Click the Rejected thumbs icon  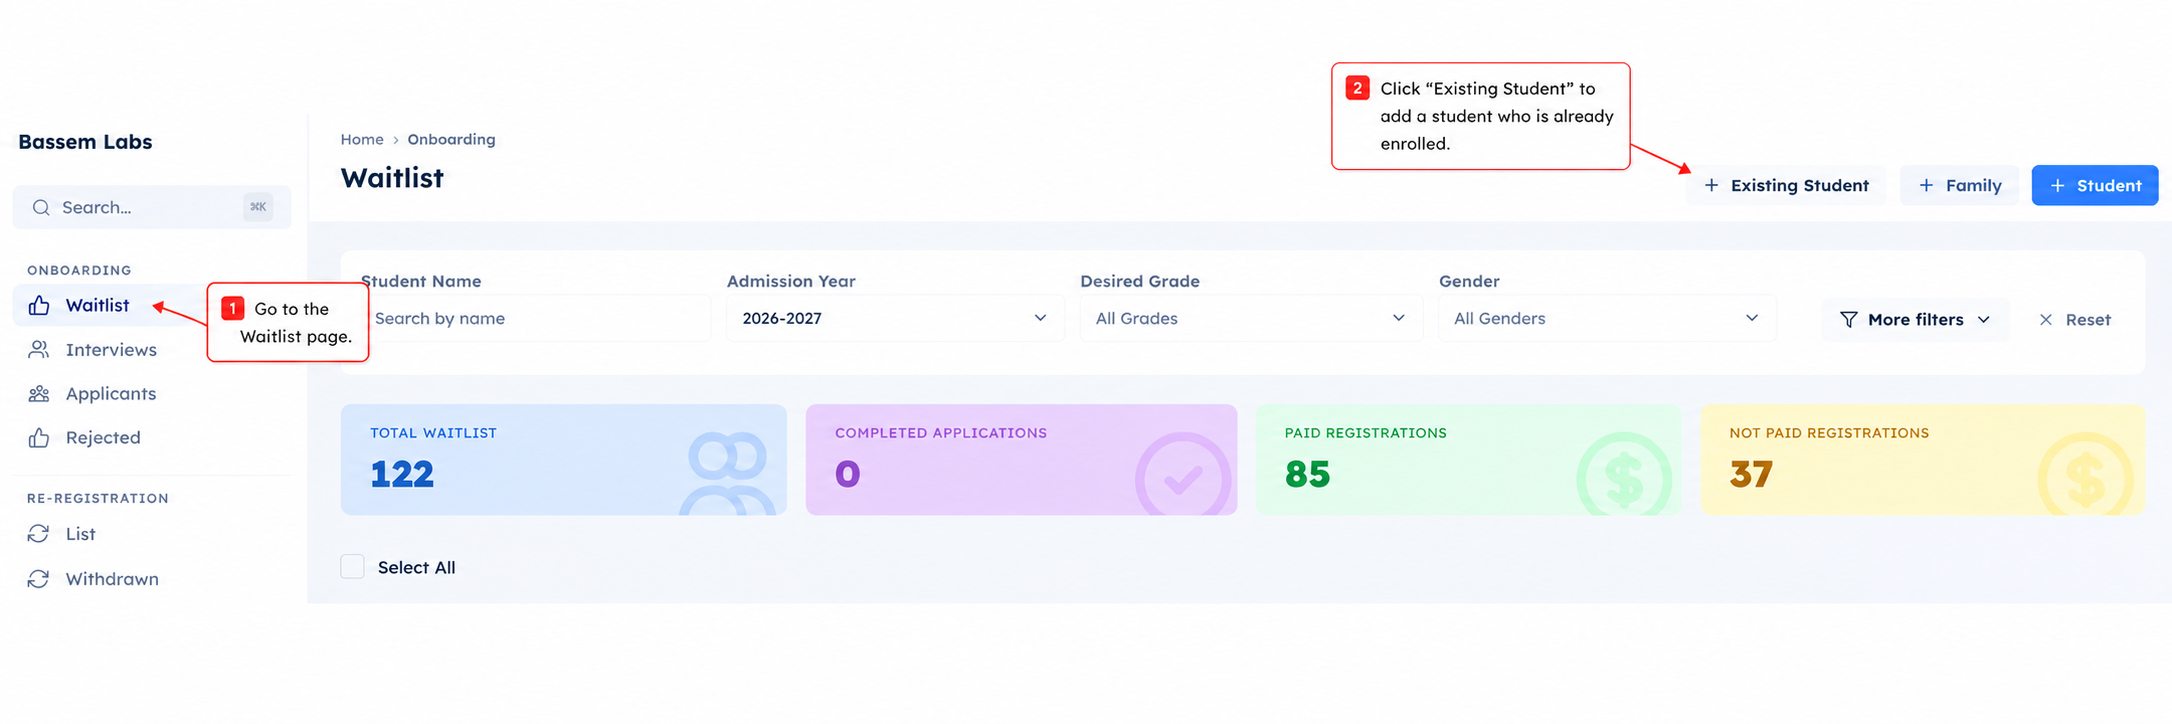(x=39, y=437)
